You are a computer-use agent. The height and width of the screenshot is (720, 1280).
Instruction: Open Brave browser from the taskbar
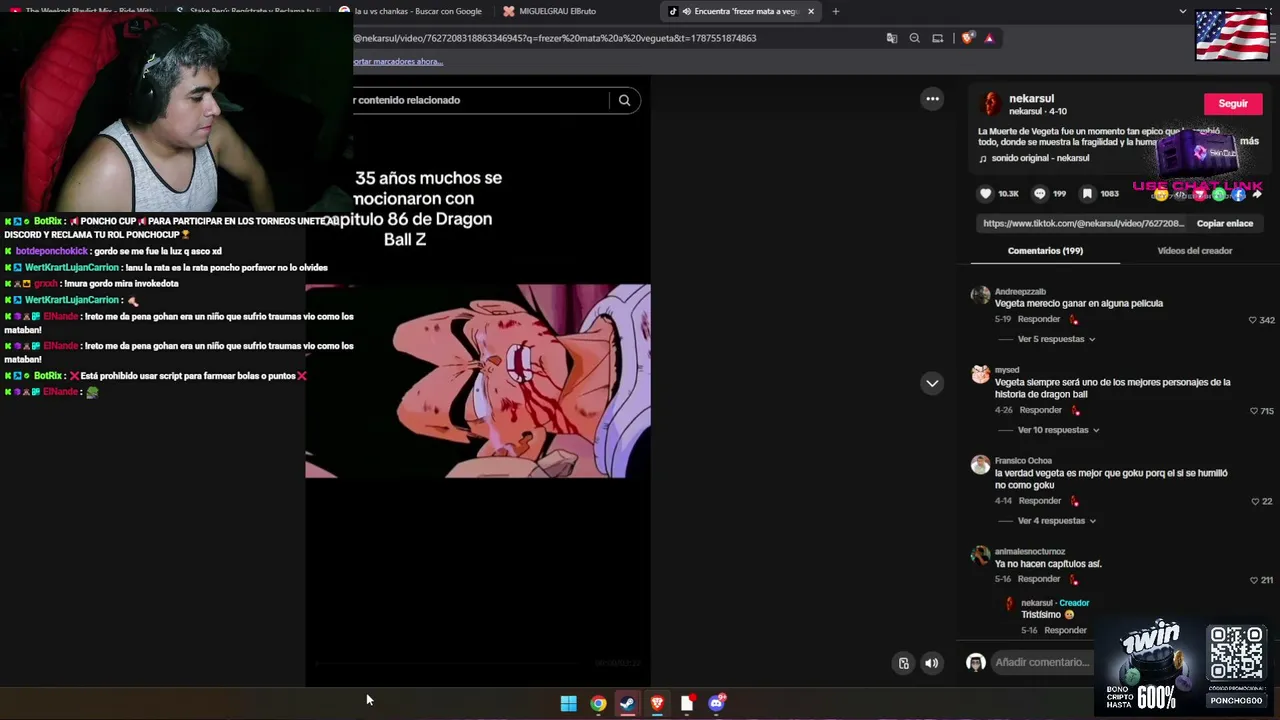coord(657,703)
